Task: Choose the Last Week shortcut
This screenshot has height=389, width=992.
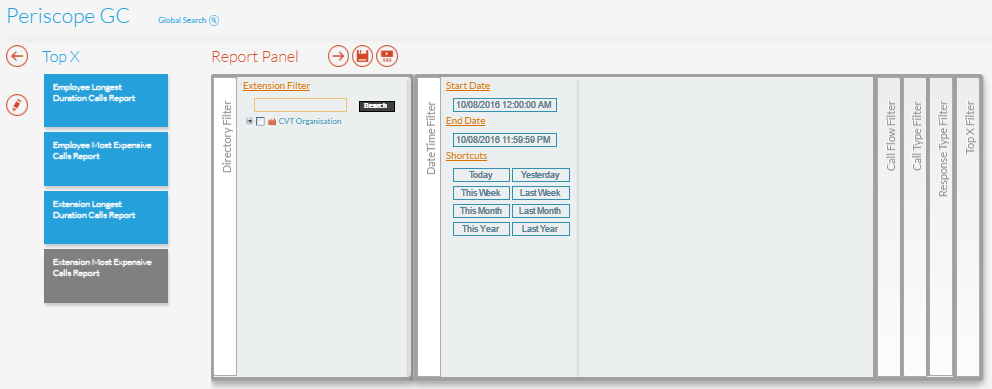Action: 540,193
